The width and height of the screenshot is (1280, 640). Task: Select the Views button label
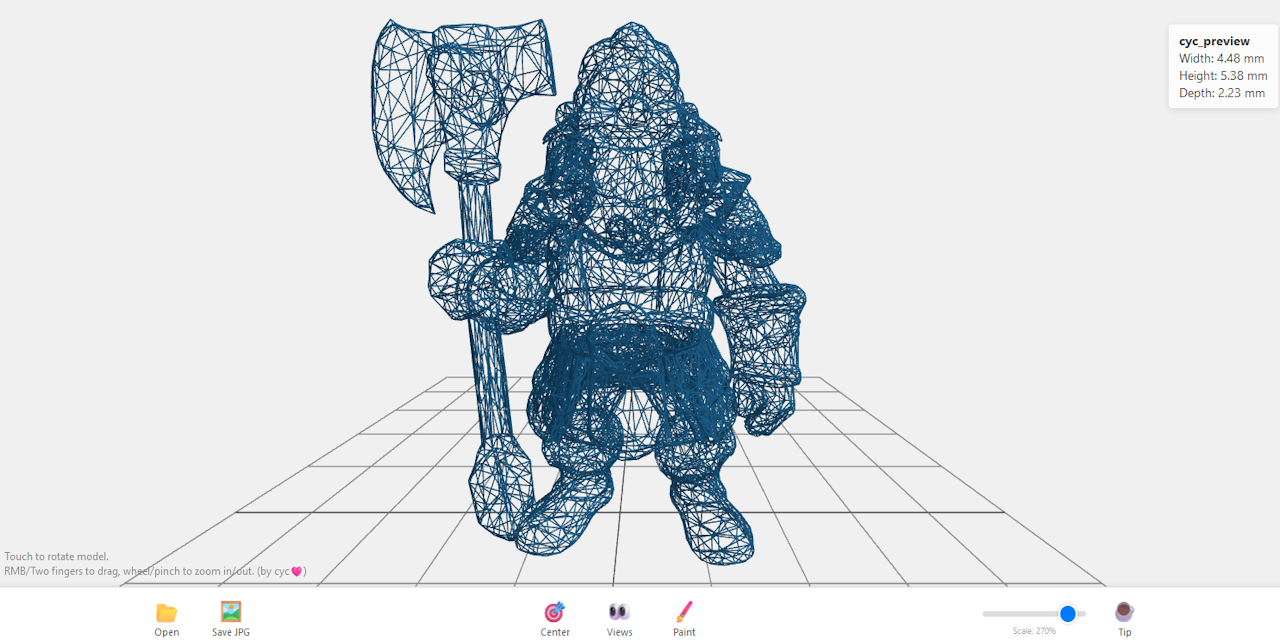tap(619, 632)
